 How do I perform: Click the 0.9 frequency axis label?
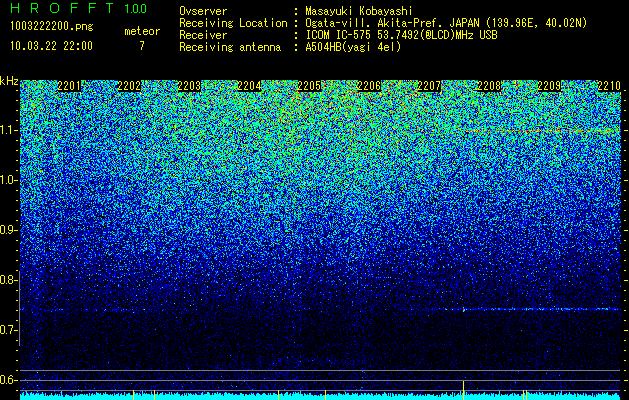coord(7,230)
